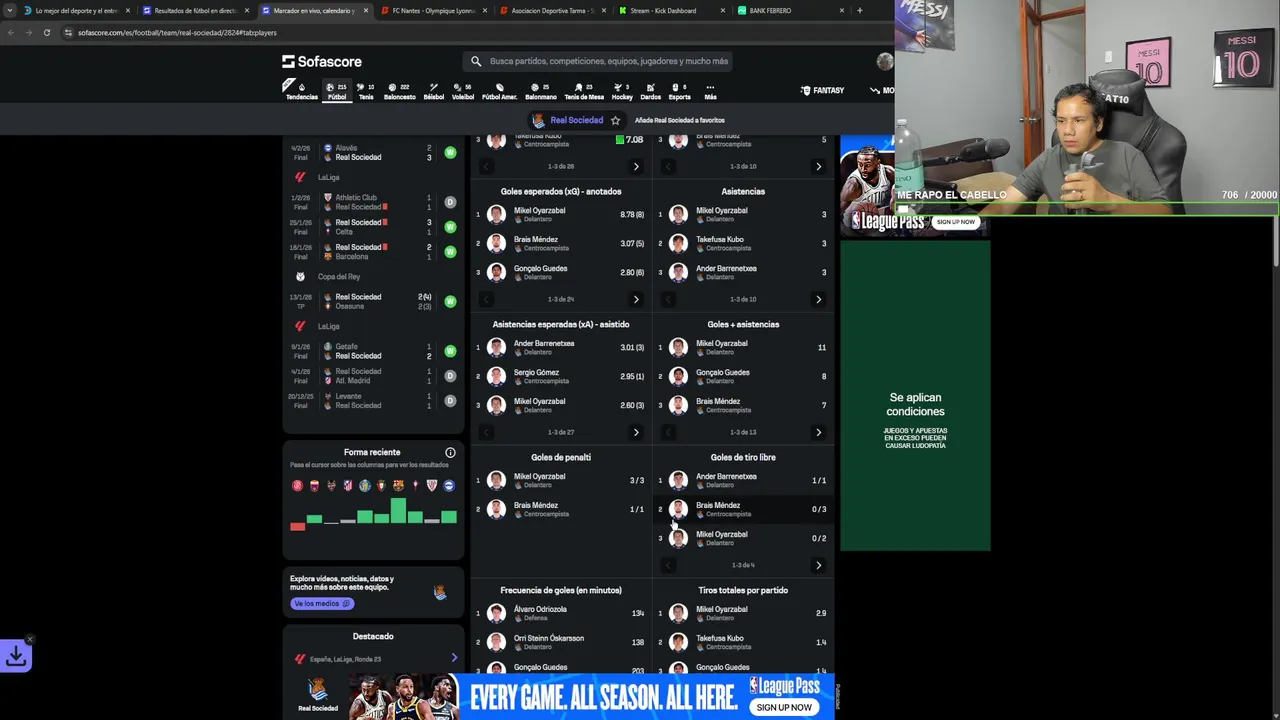
Task: Open a new browser tab
Action: (x=859, y=10)
